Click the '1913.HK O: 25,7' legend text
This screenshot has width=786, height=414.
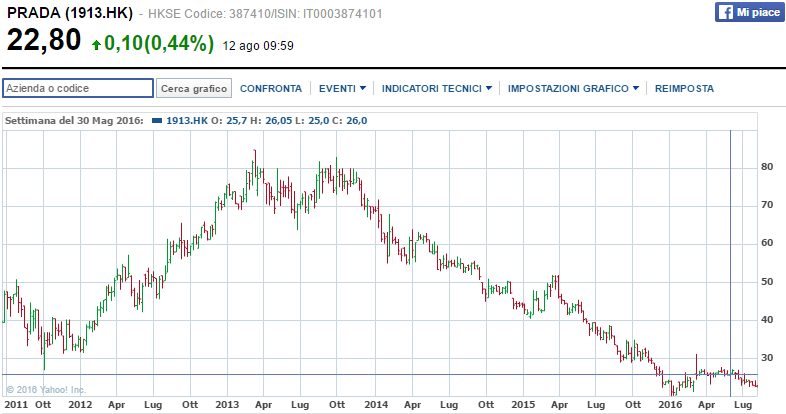(x=207, y=120)
